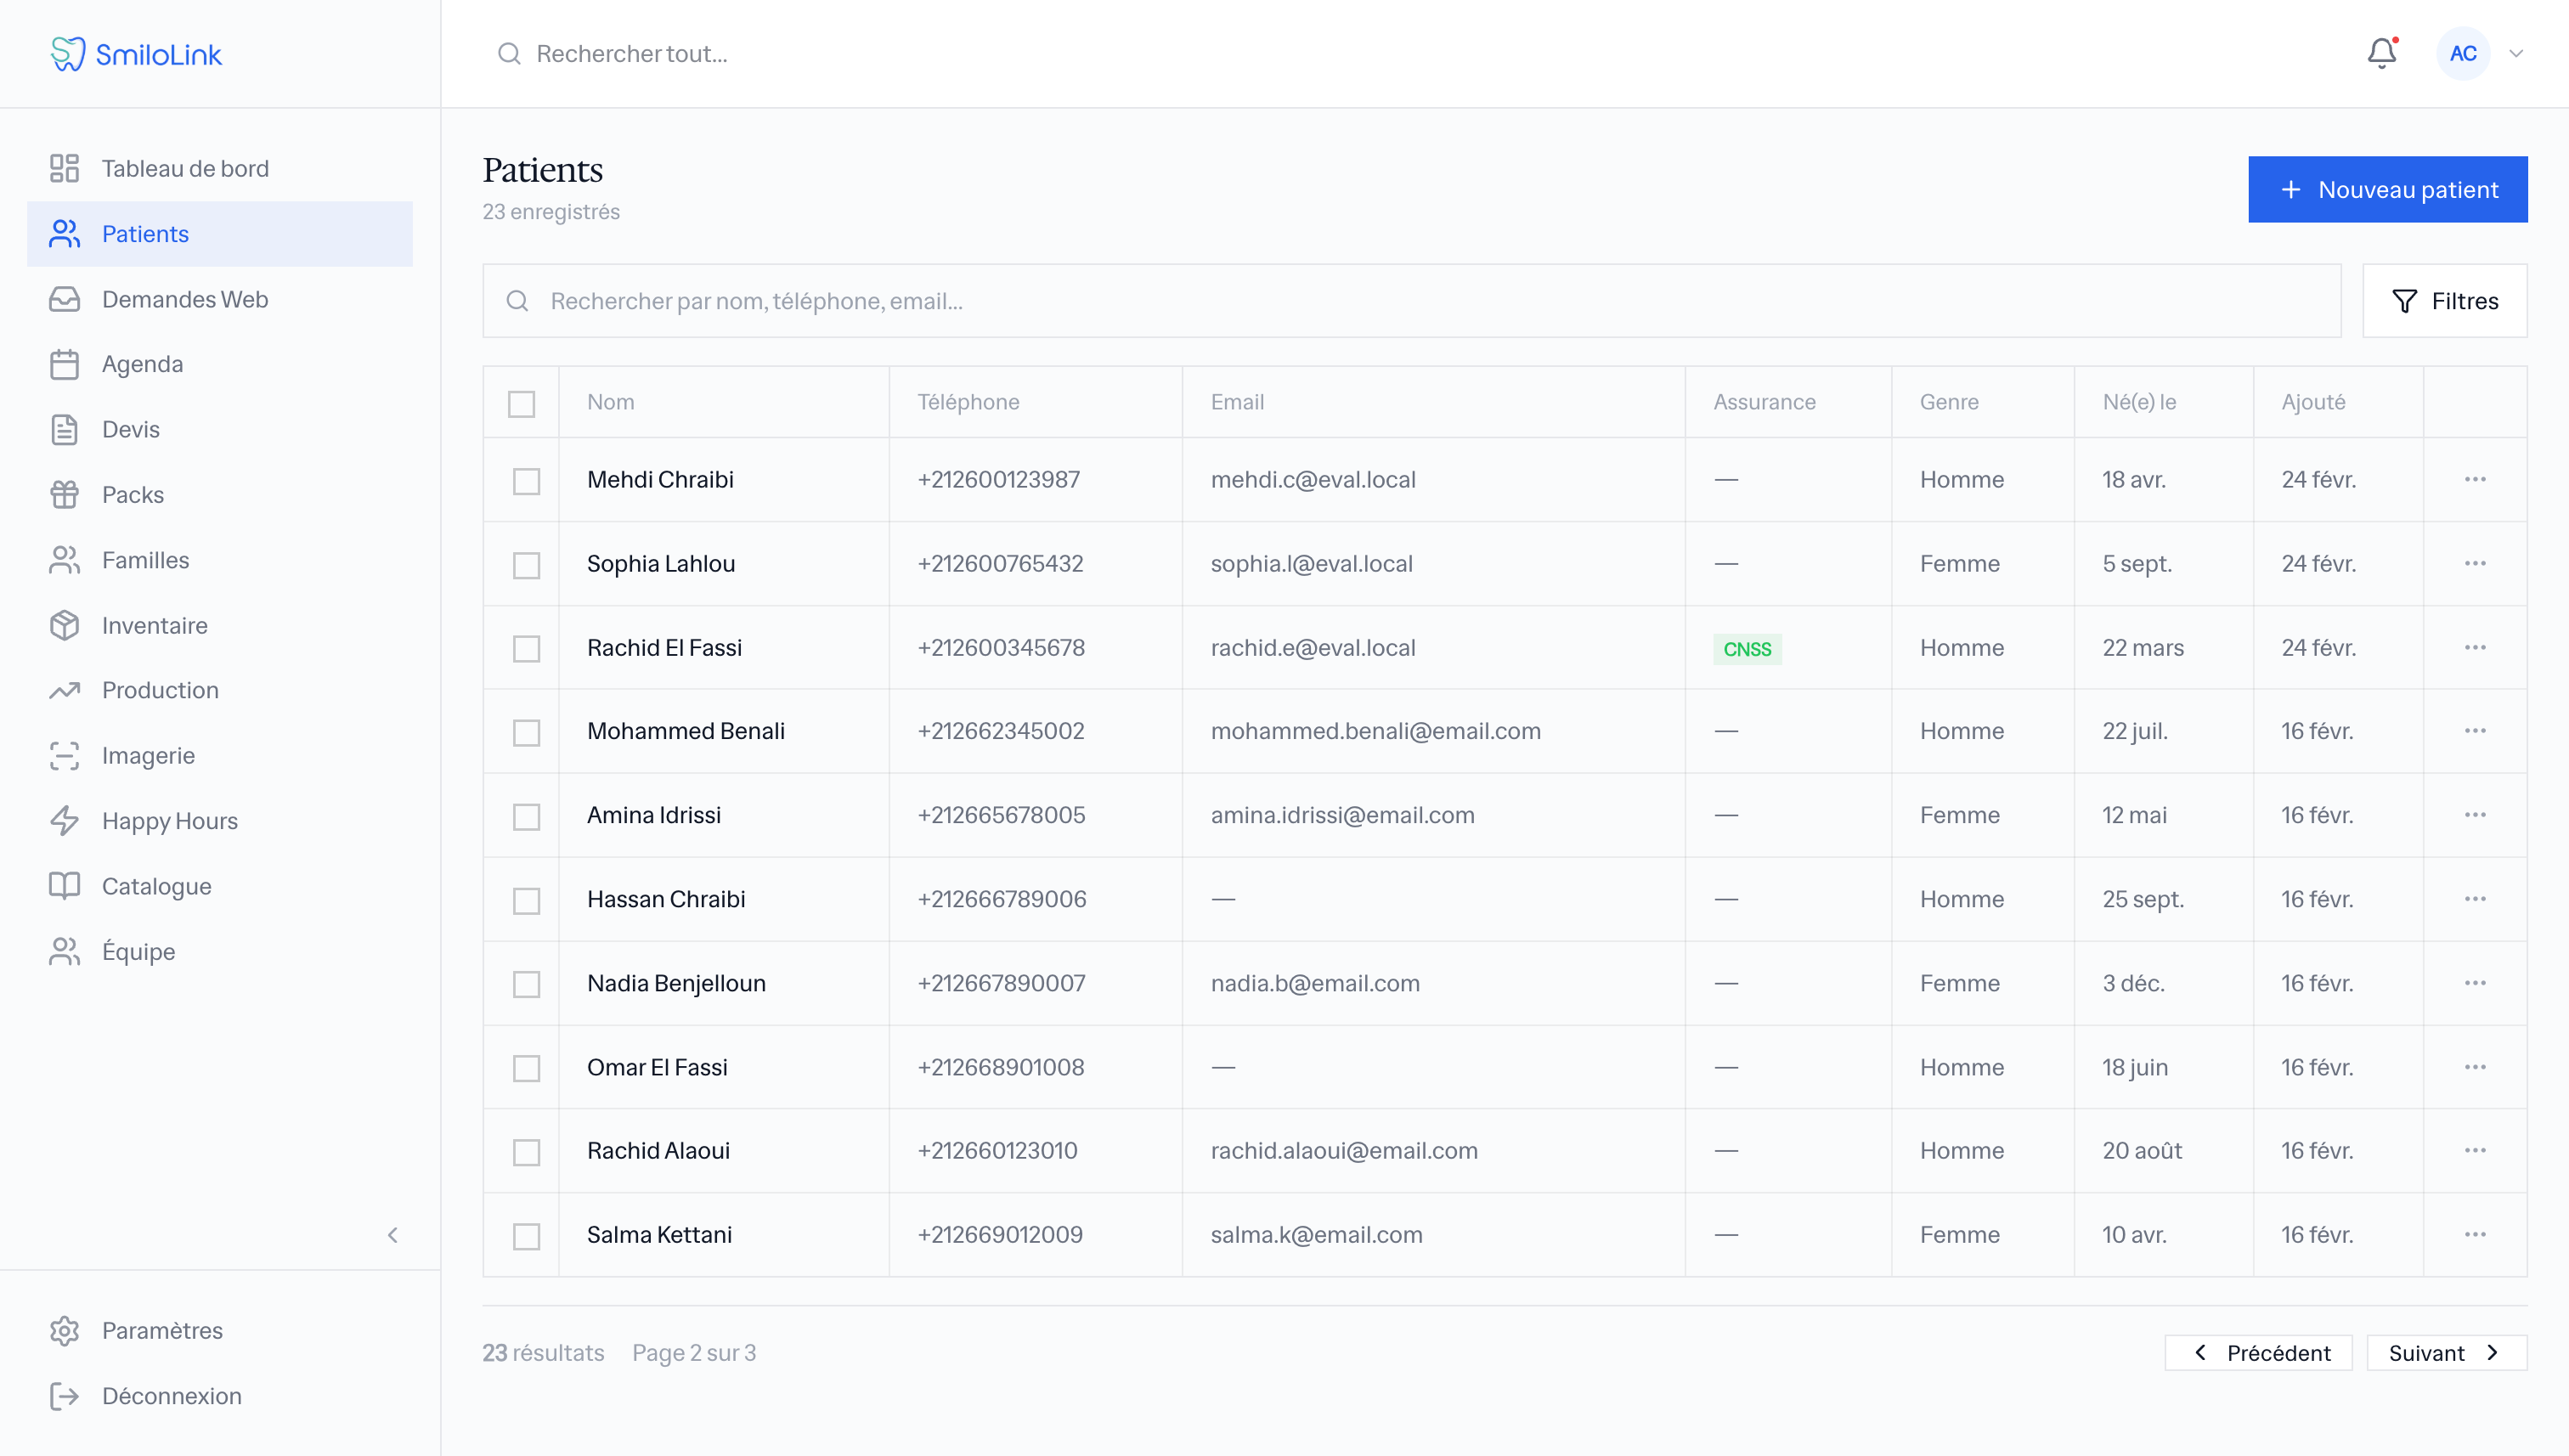Click the Happy Hours lightning icon
Image resolution: width=2569 pixels, height=1456 pixels.
64,820
